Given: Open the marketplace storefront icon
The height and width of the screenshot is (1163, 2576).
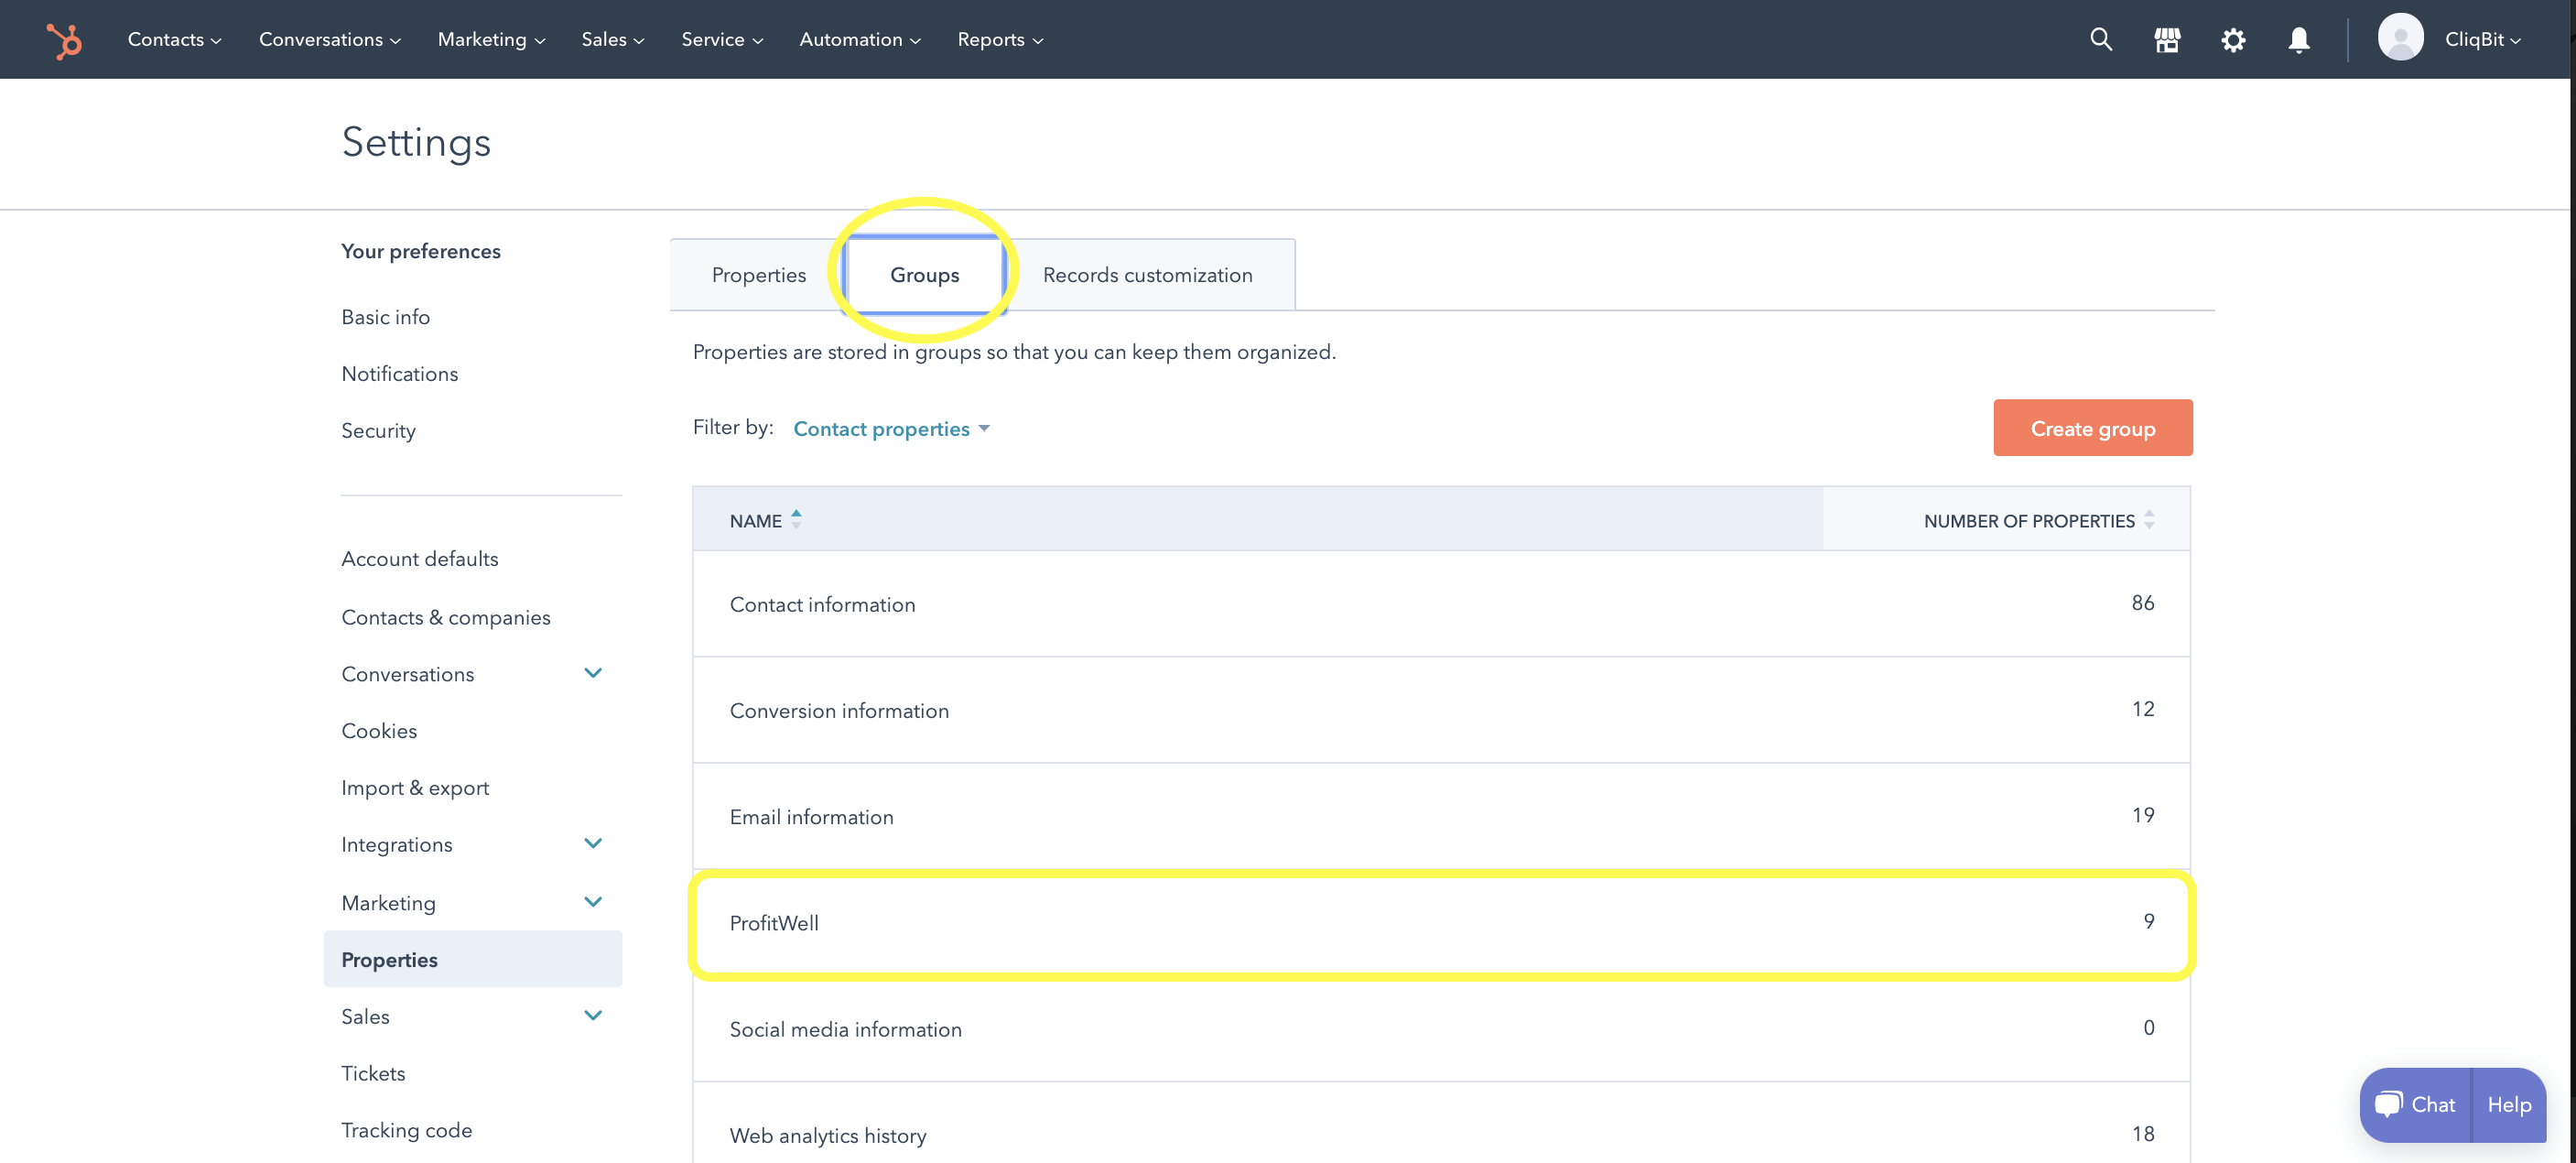Looking at the screenshot, I should pyautogui.click(x=2166, y=40).
